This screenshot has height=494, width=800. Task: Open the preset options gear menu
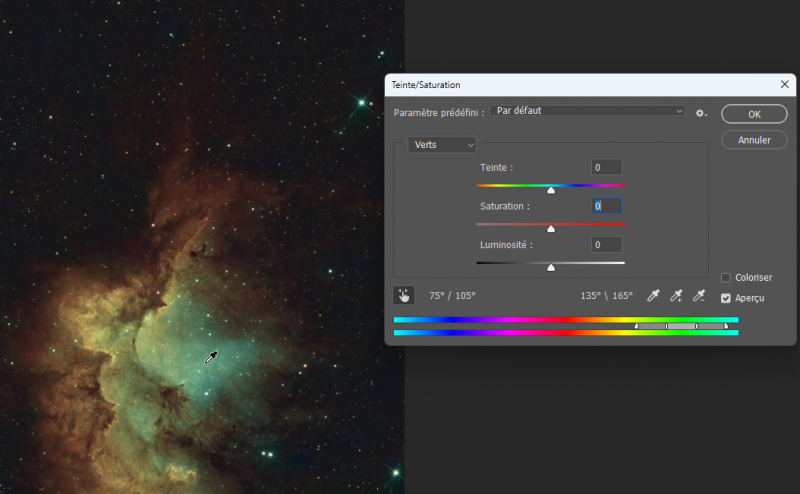[x=701, y=113]
